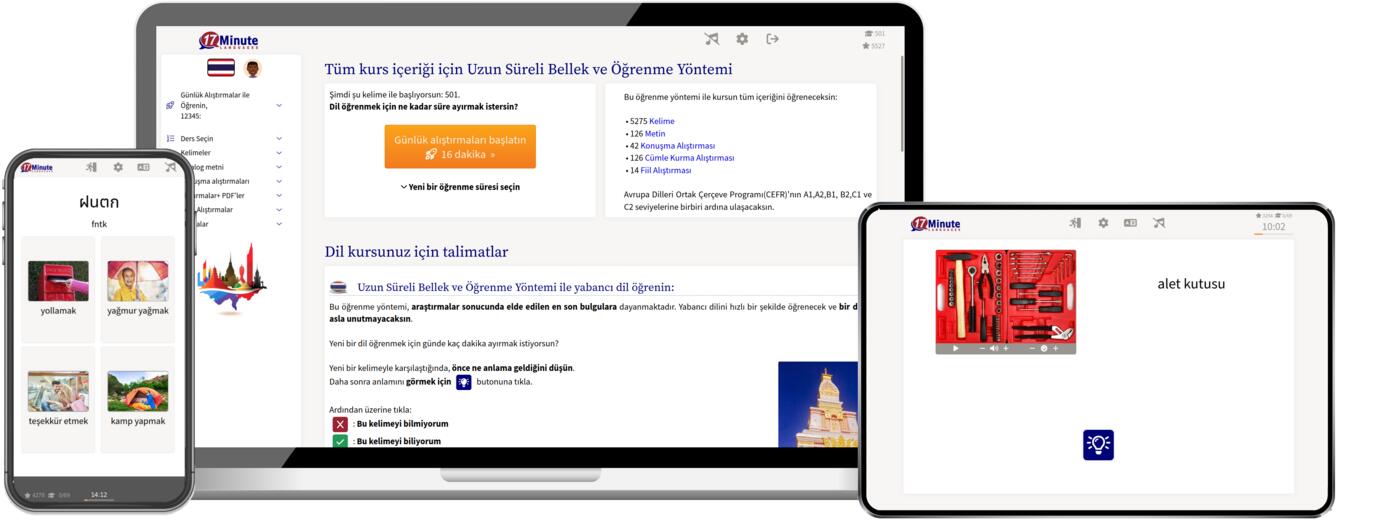Click 17 Minute Languages logo on laptop
1400x532 pixels.
pyautogui.click(x=229, y=41)
